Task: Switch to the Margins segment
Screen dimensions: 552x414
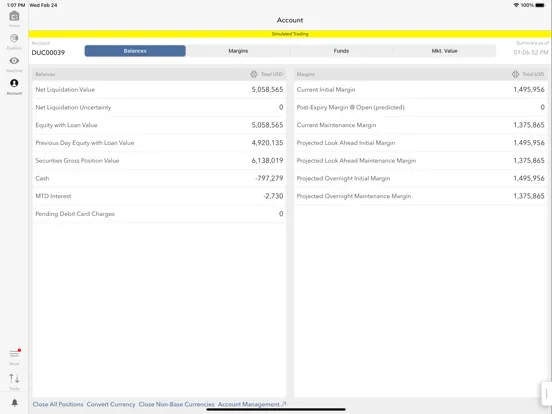Action: [x=238, y=51]
